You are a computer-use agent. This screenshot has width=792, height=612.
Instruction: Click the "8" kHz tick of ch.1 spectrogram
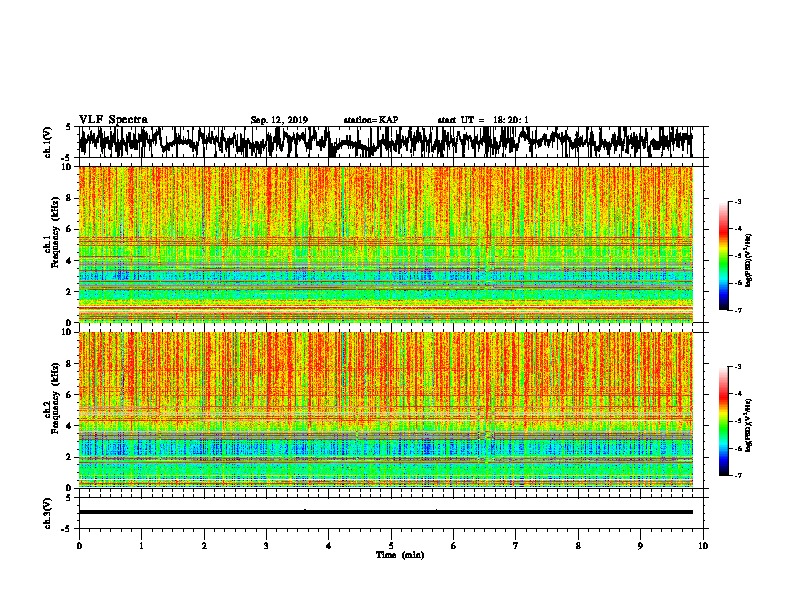(70, 198)
